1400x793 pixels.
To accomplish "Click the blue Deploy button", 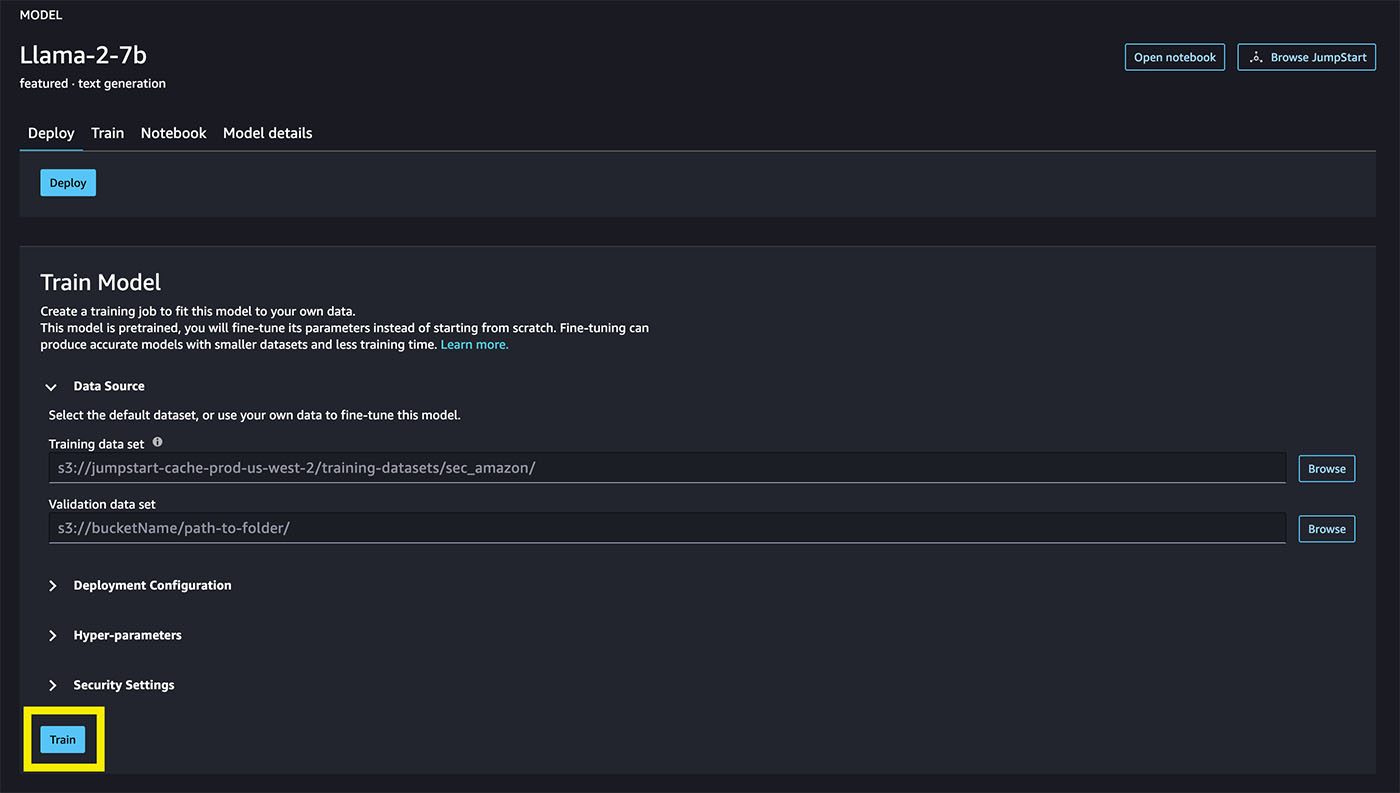I will click(x=68, y=183).
